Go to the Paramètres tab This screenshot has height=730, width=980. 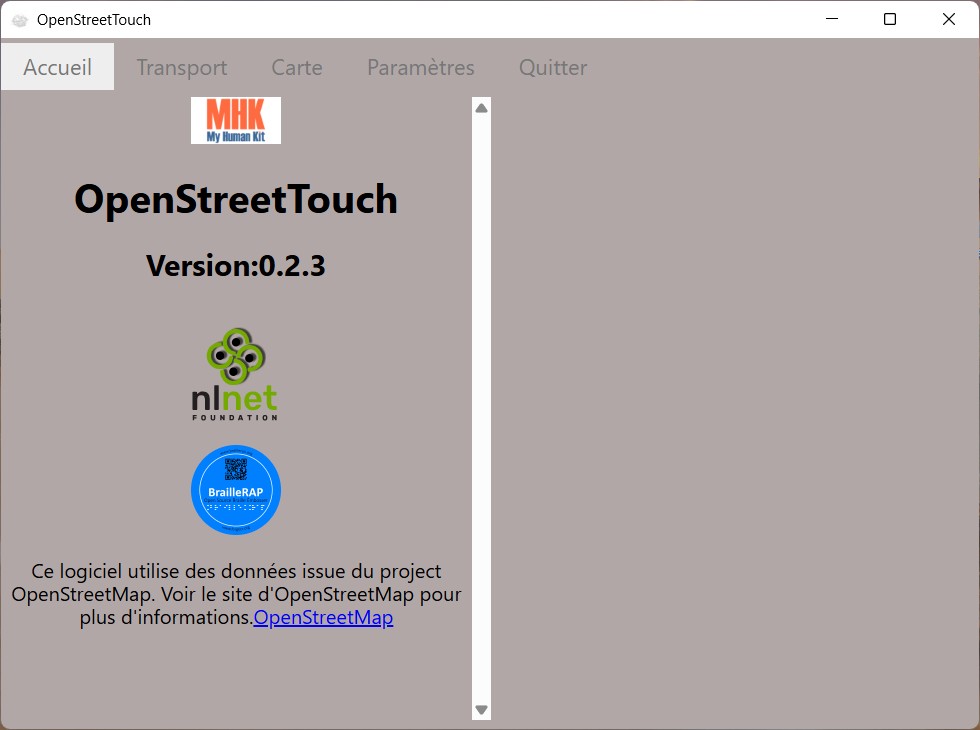pyautogui.click(x=421, y=67)
